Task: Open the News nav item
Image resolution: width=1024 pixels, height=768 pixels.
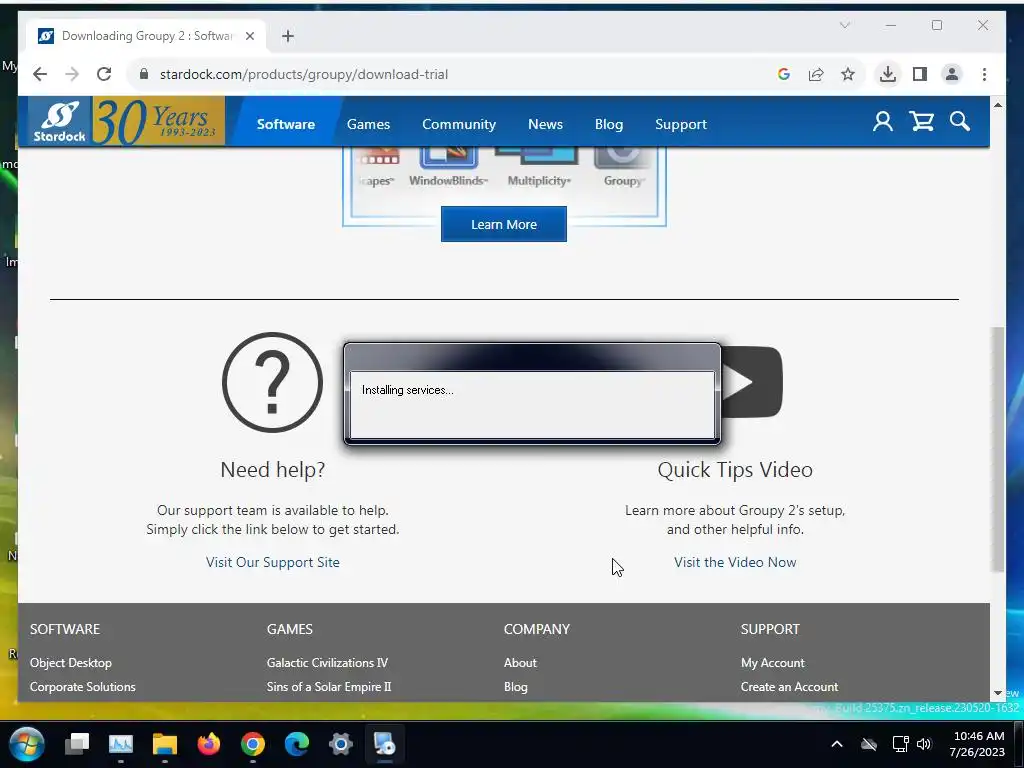Action: (545, 124)
